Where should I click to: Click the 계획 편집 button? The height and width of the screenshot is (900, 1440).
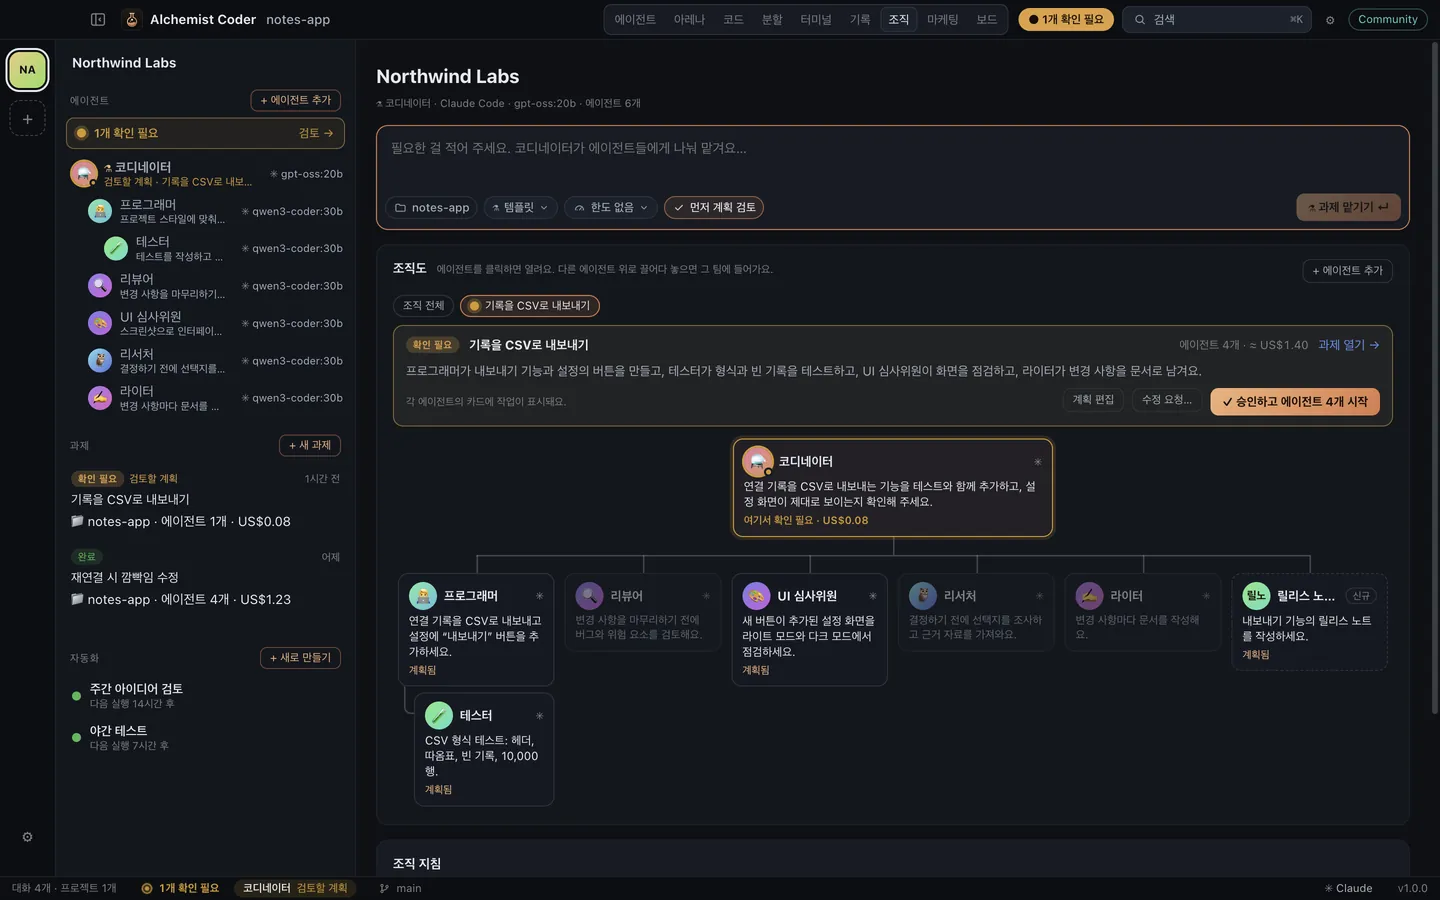coord(1093,400)
